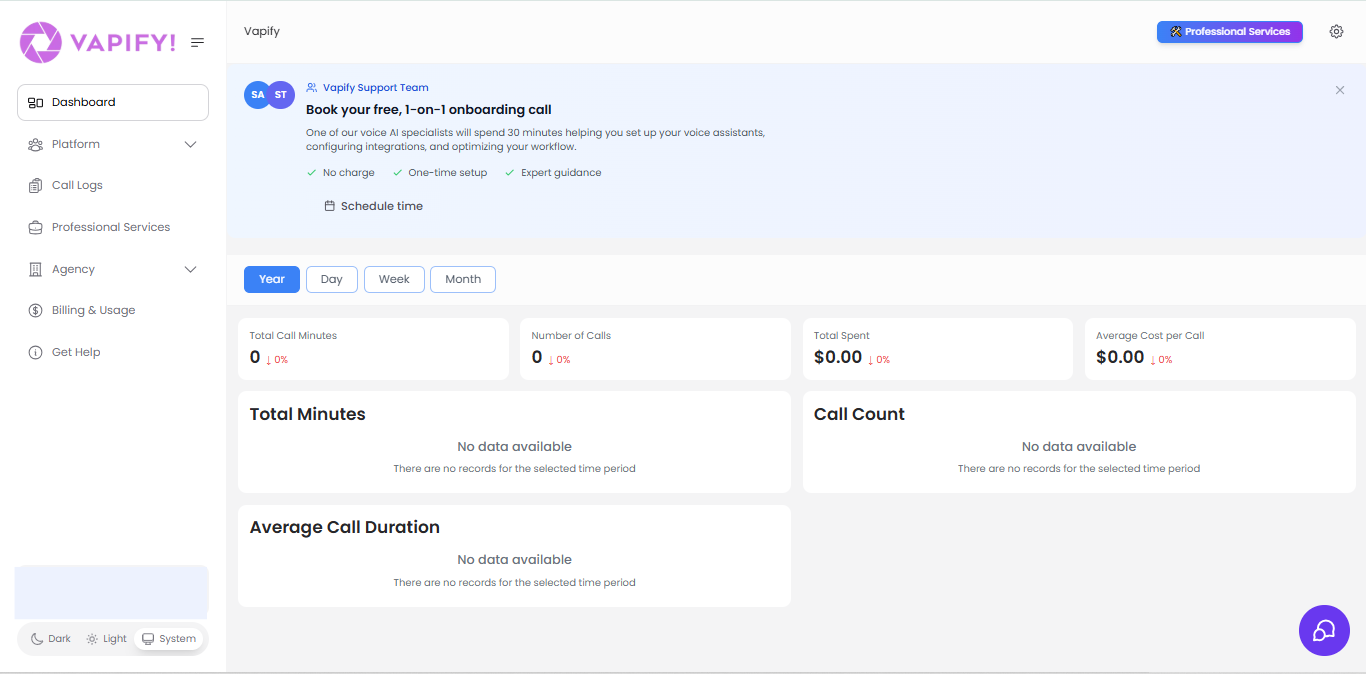Select the Day time range tab
Screen dimensions: 1366x674
click(332, 279)
